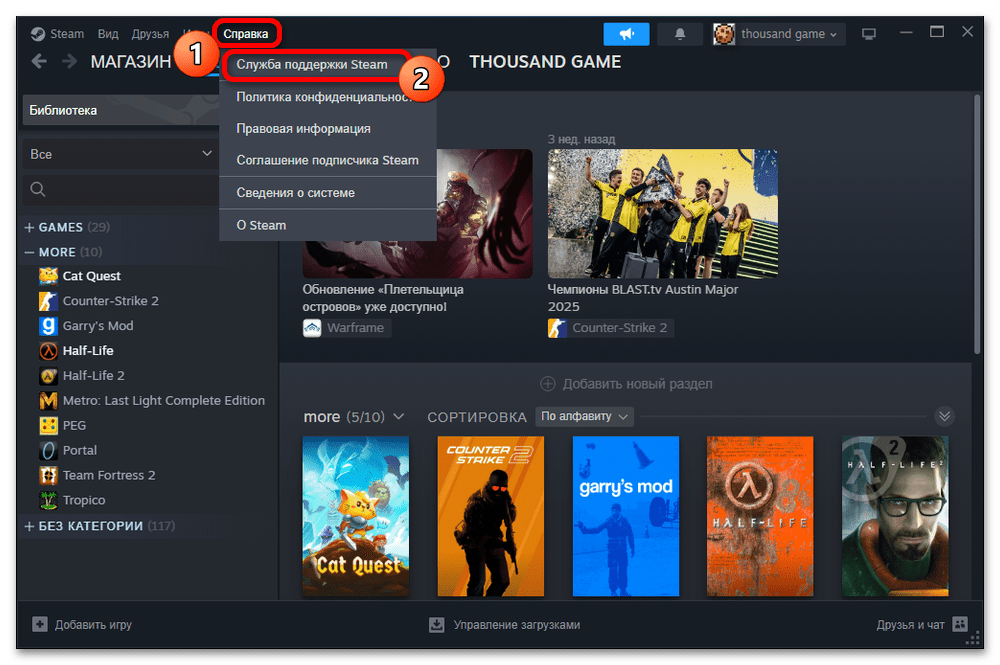Expand the БЕЗ КАТЕГОРИИ category
The width and height of the screenshot is (1000, 665).
(29, 526)
